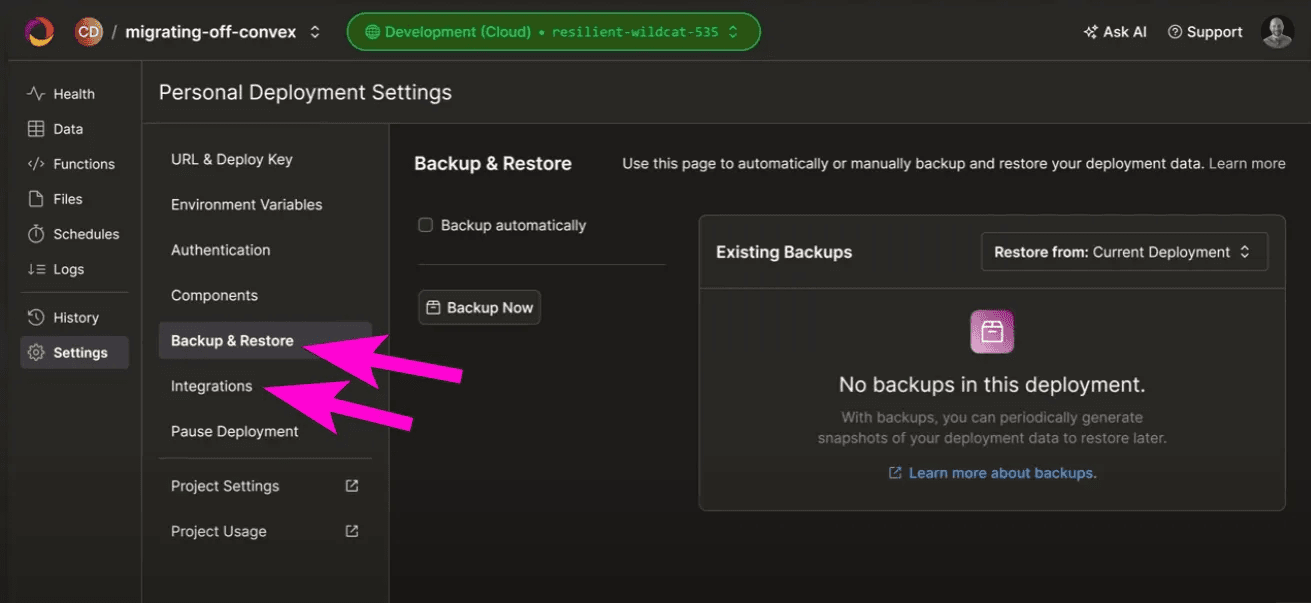Enable the Backup automatically checkbox
The width and height of the screenshot is (1311, 603).
coord(425,225)
